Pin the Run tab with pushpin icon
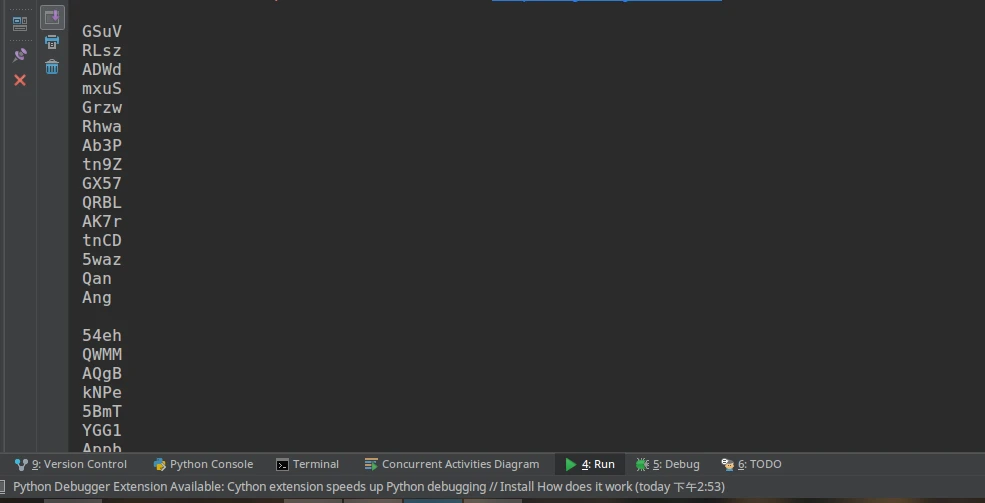The image size is (985, 503). 19,54
